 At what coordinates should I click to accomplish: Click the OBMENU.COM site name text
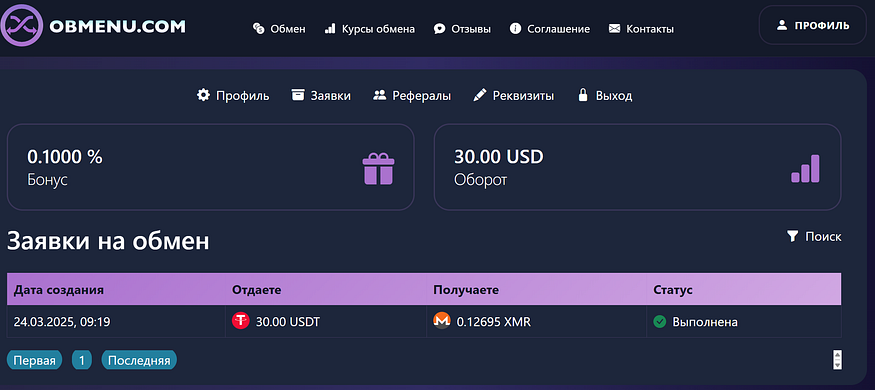pyautogui.click(x=117, y=26)
